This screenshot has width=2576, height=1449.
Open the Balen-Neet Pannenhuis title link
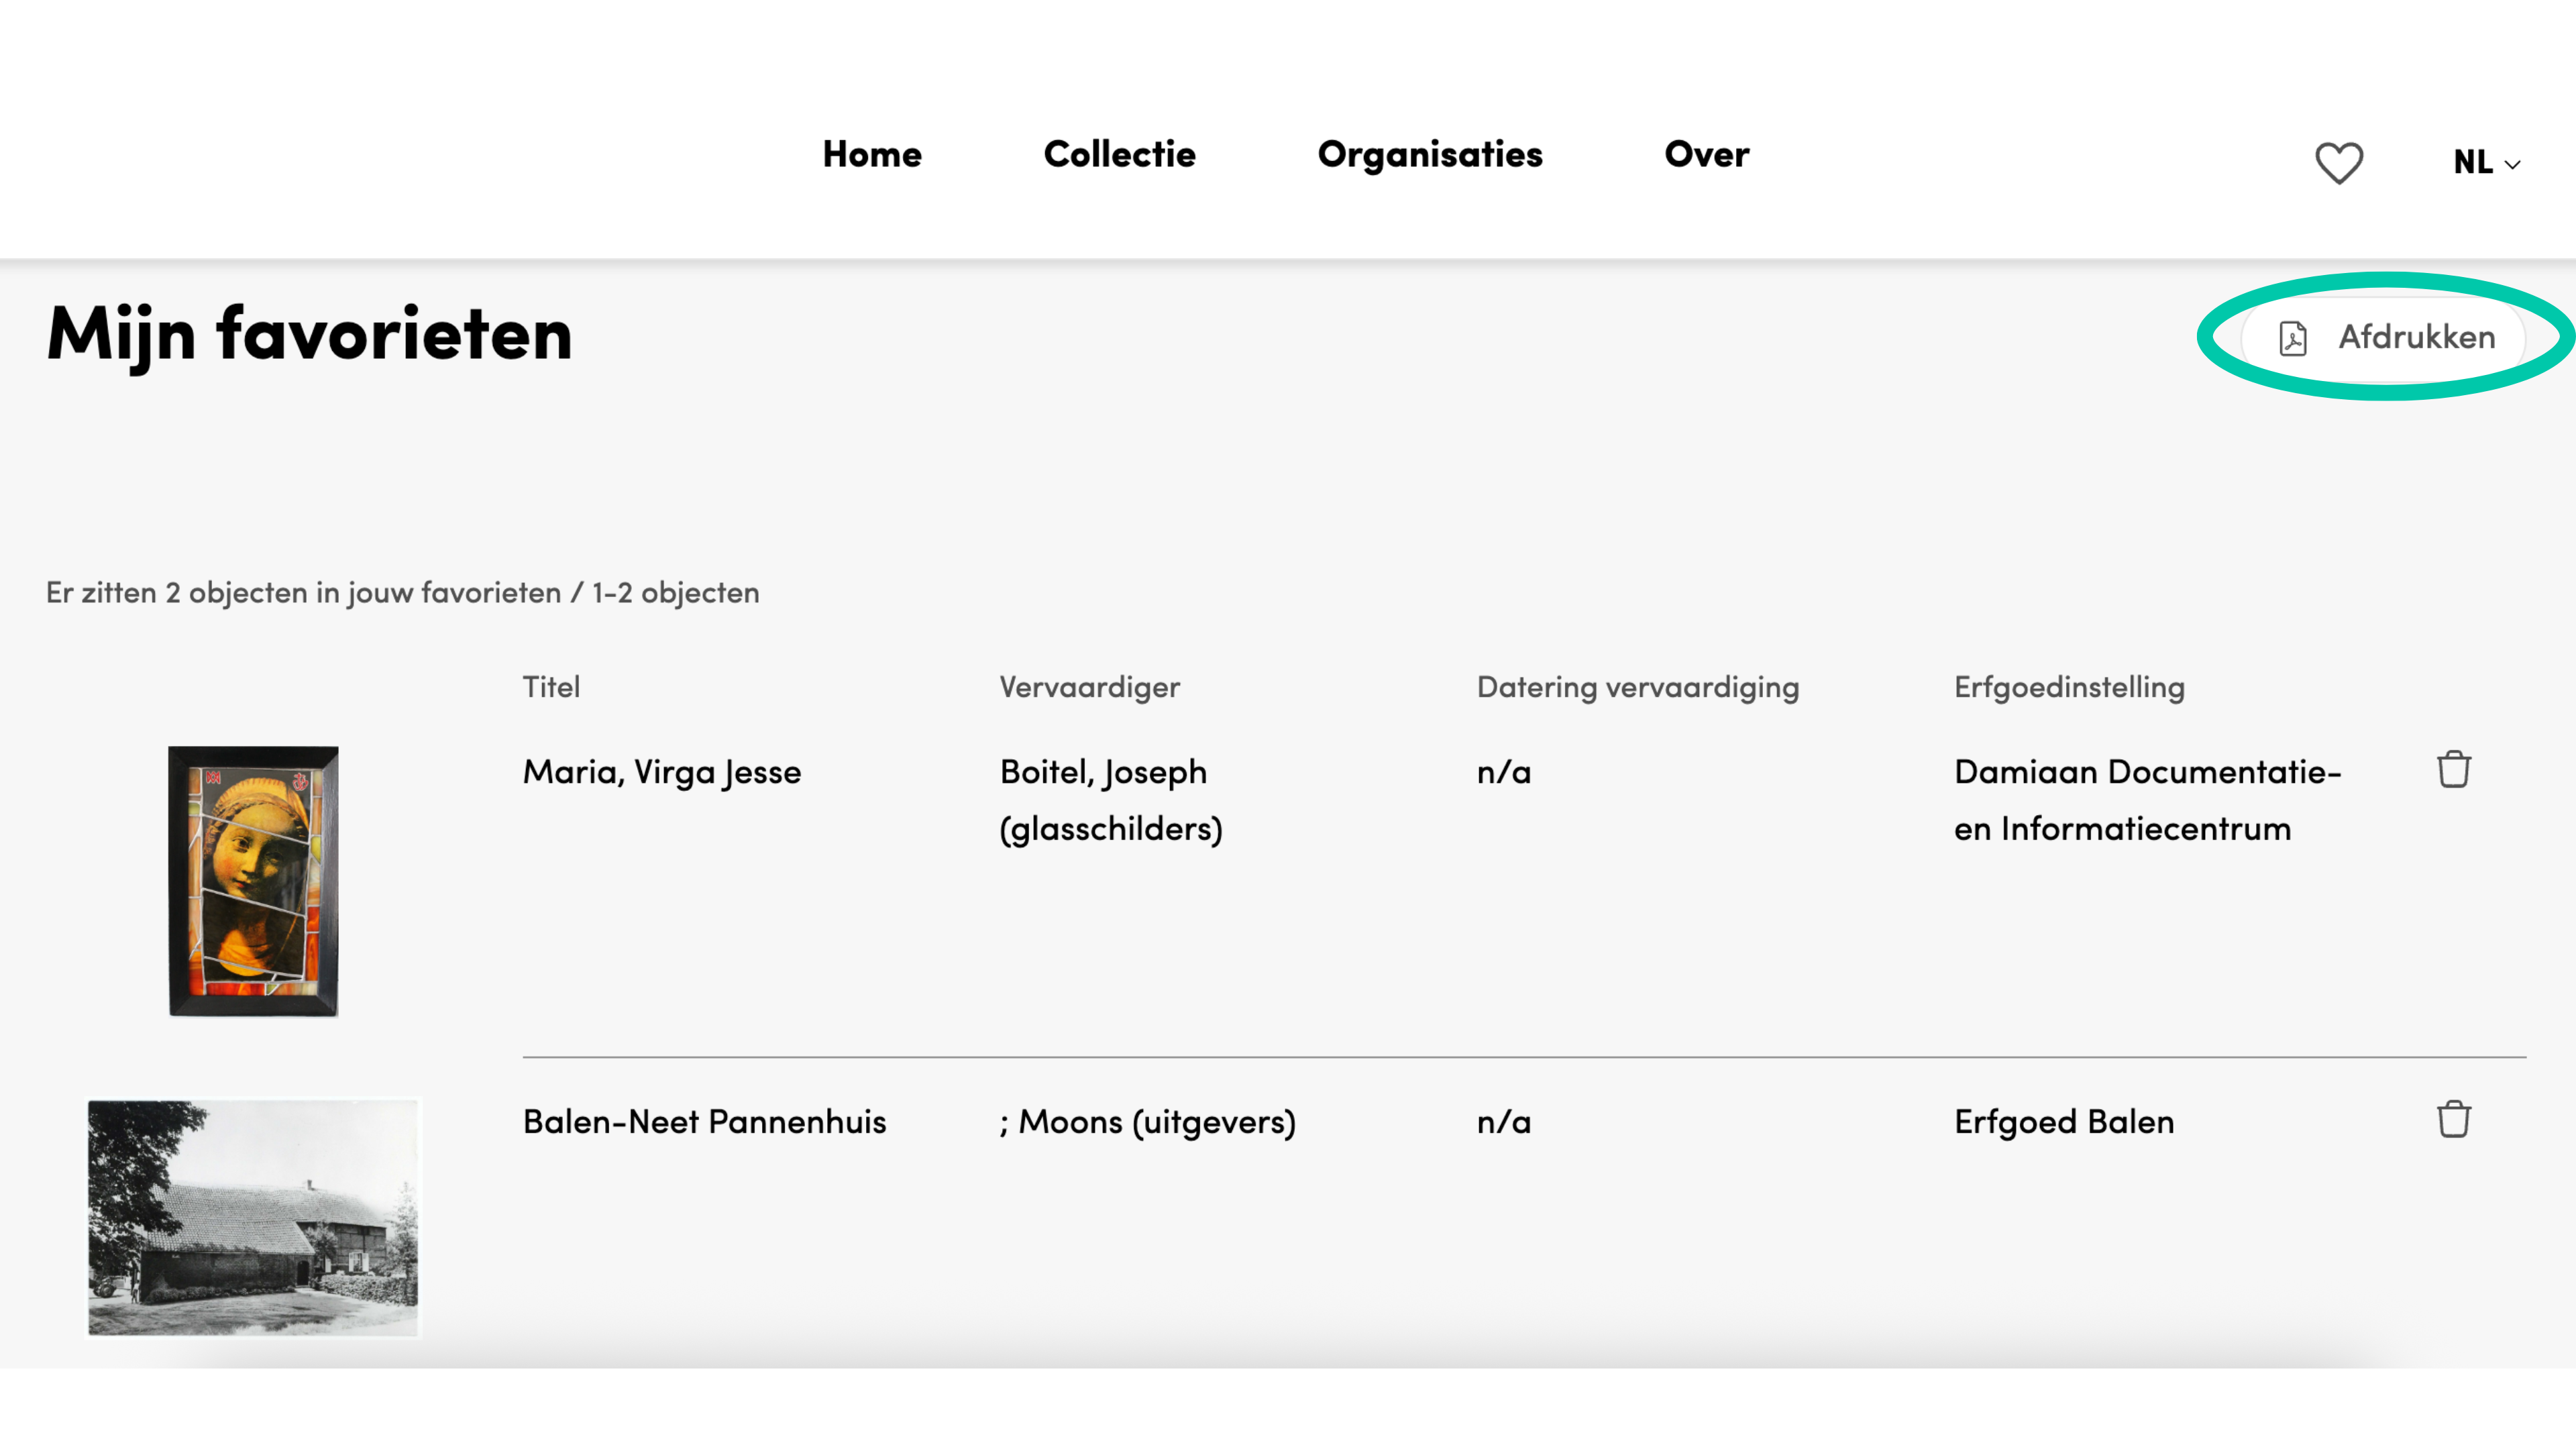click(704, 1122)
